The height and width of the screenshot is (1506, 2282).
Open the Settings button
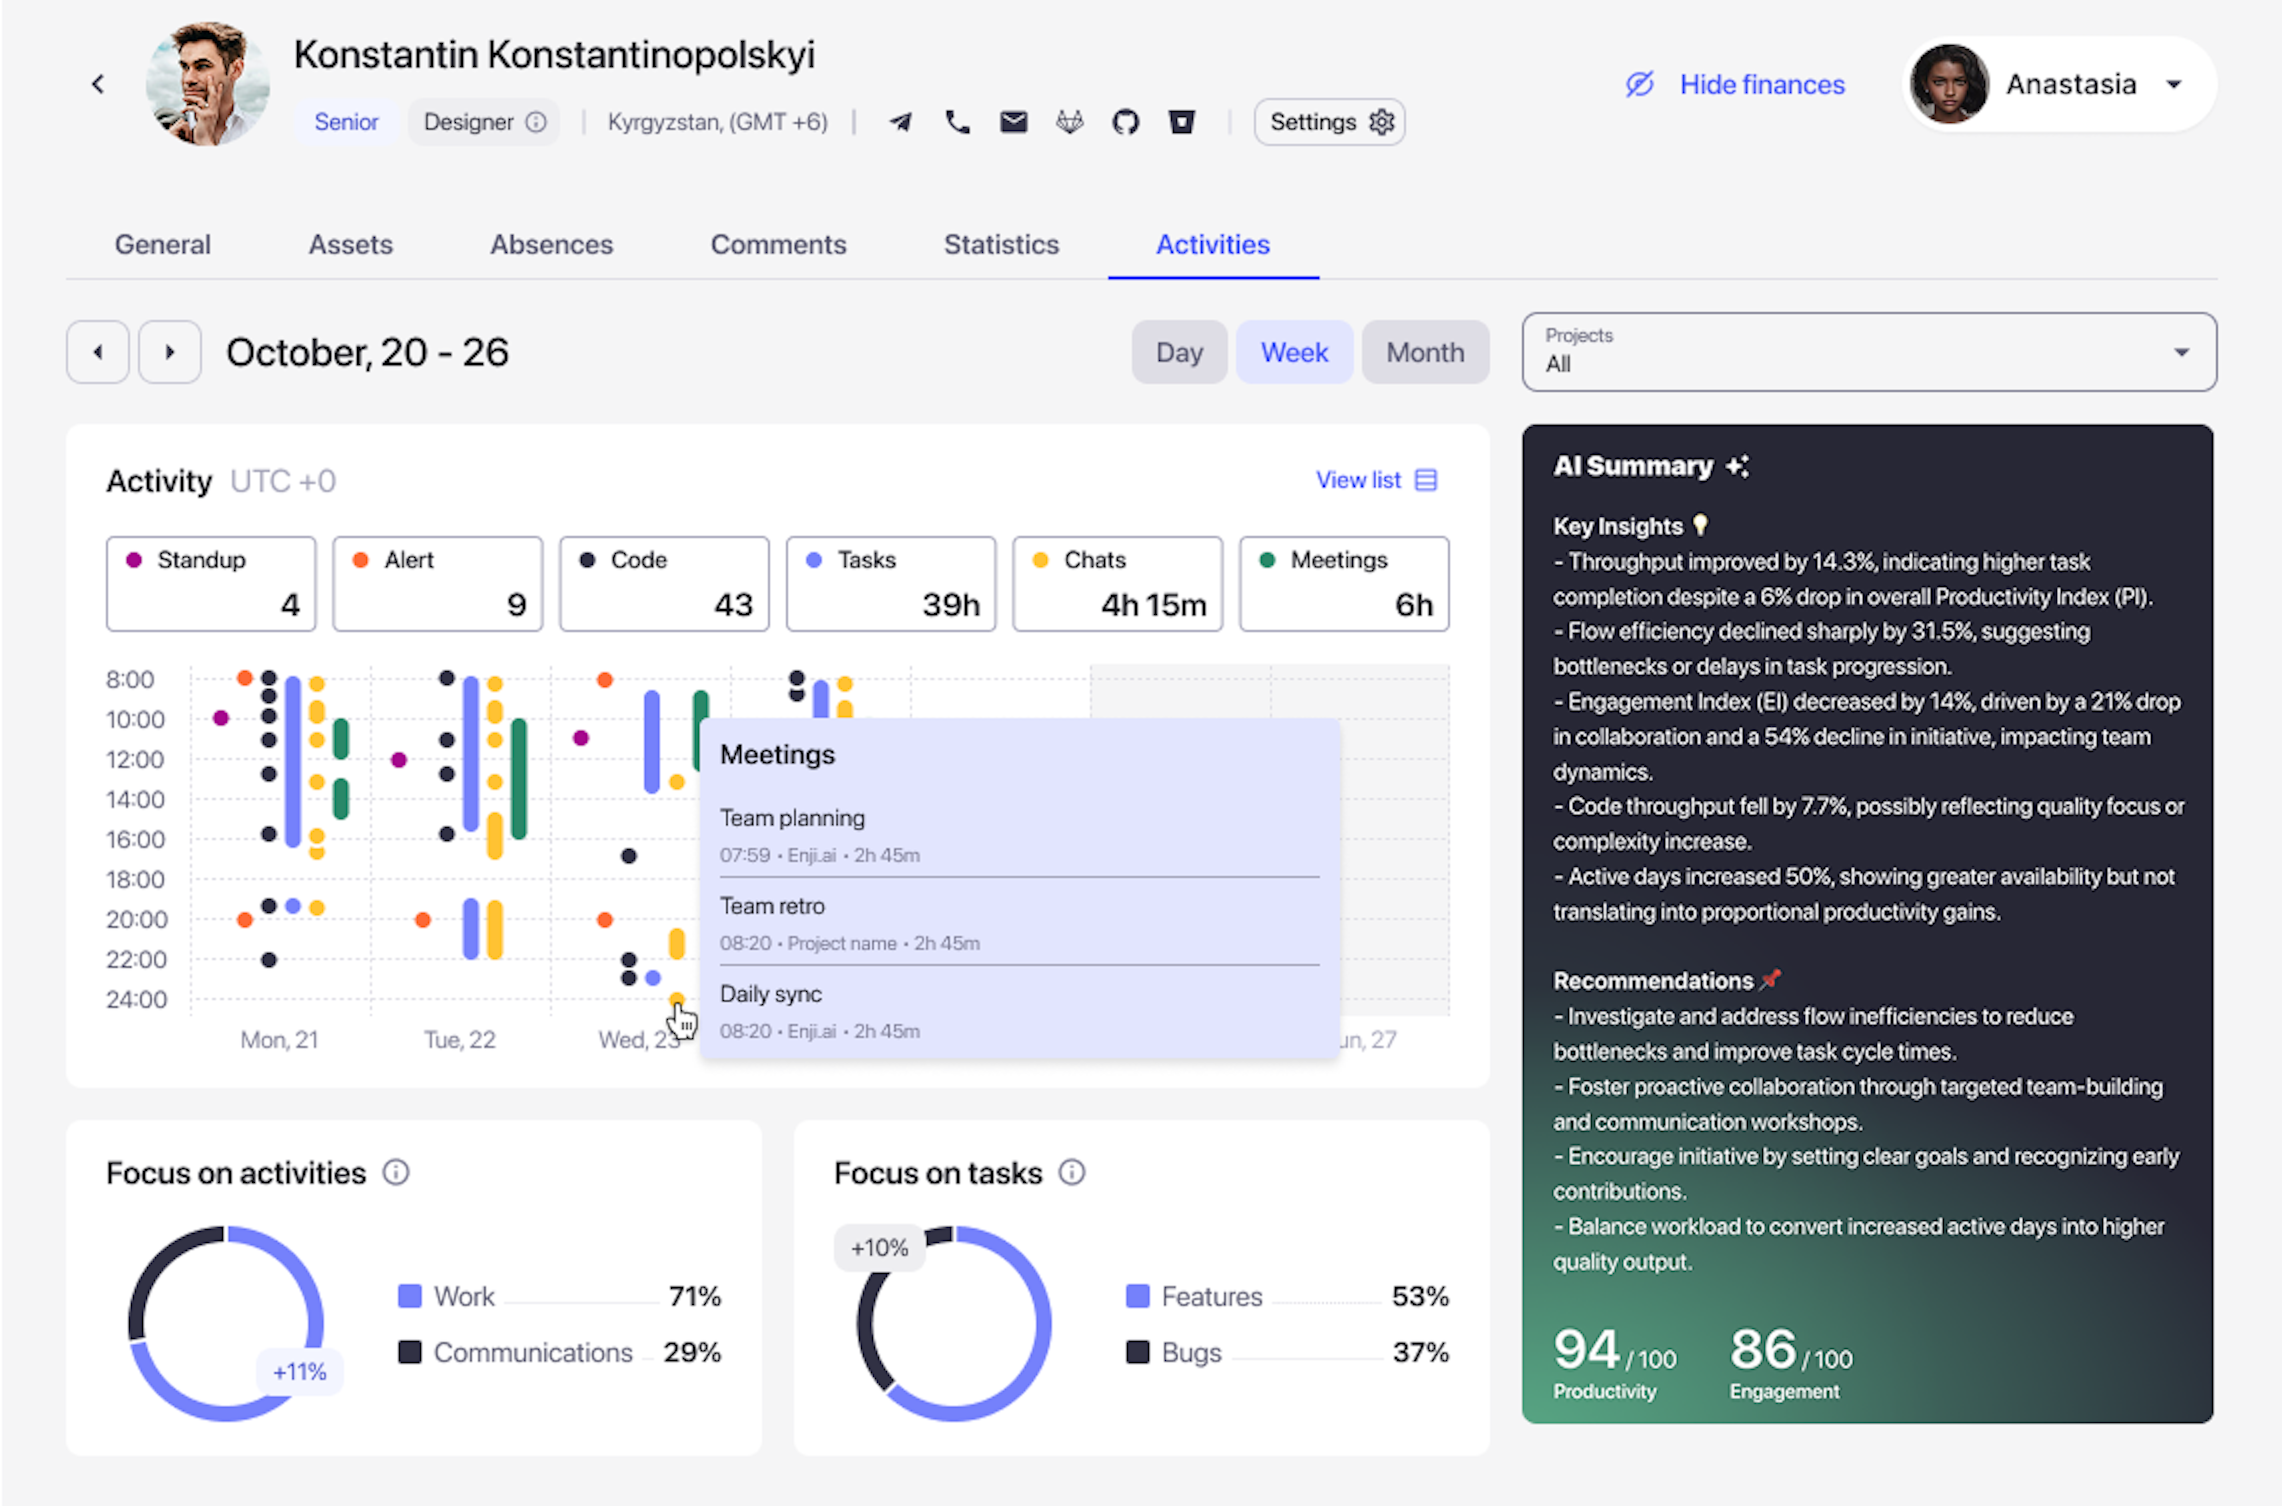click(x=1329, y=122)
